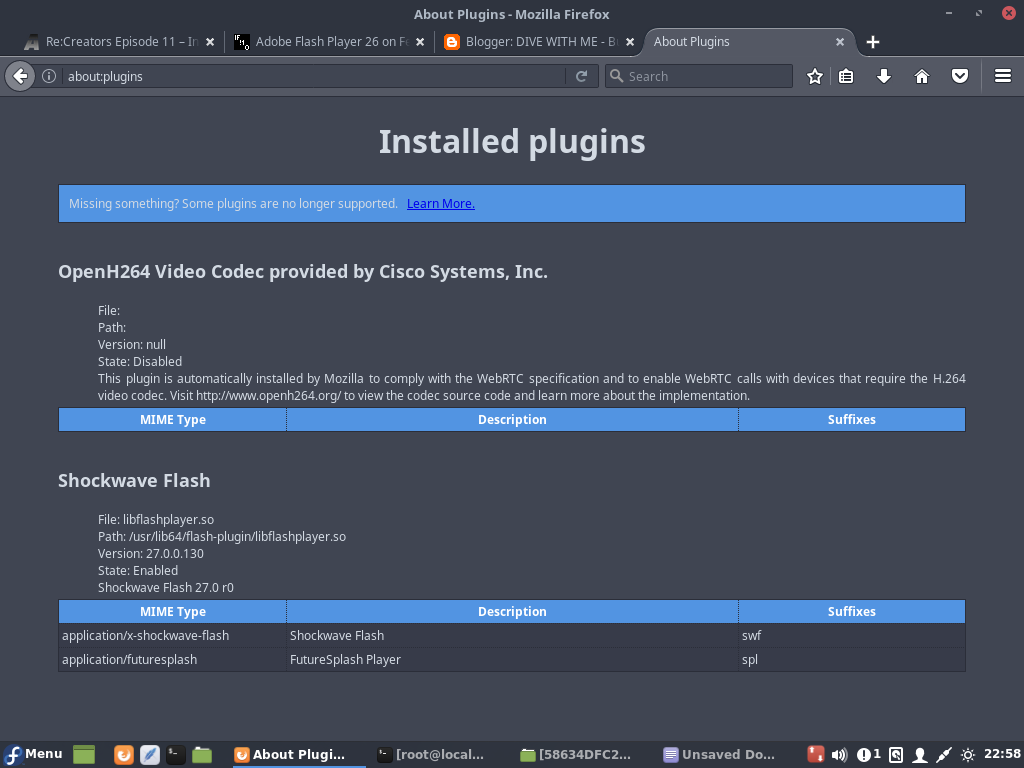Click the Suffixes header above 'swf' cell

click(852, 612)
